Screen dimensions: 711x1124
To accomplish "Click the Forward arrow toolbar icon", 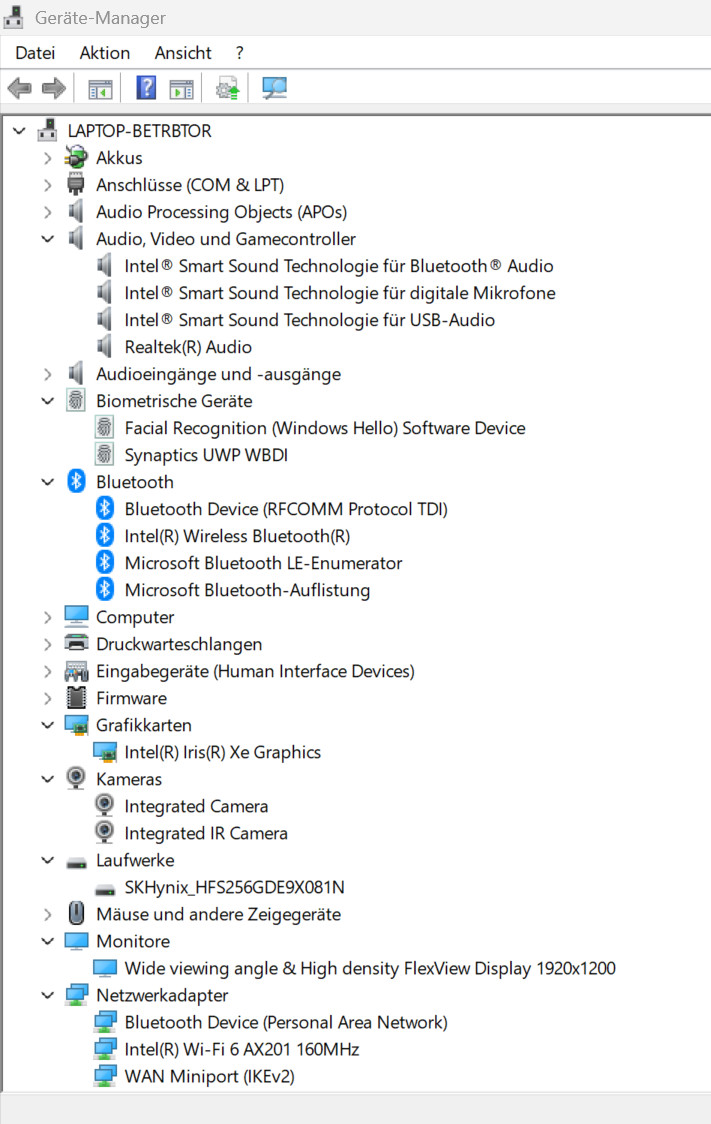I will (54, 88).
